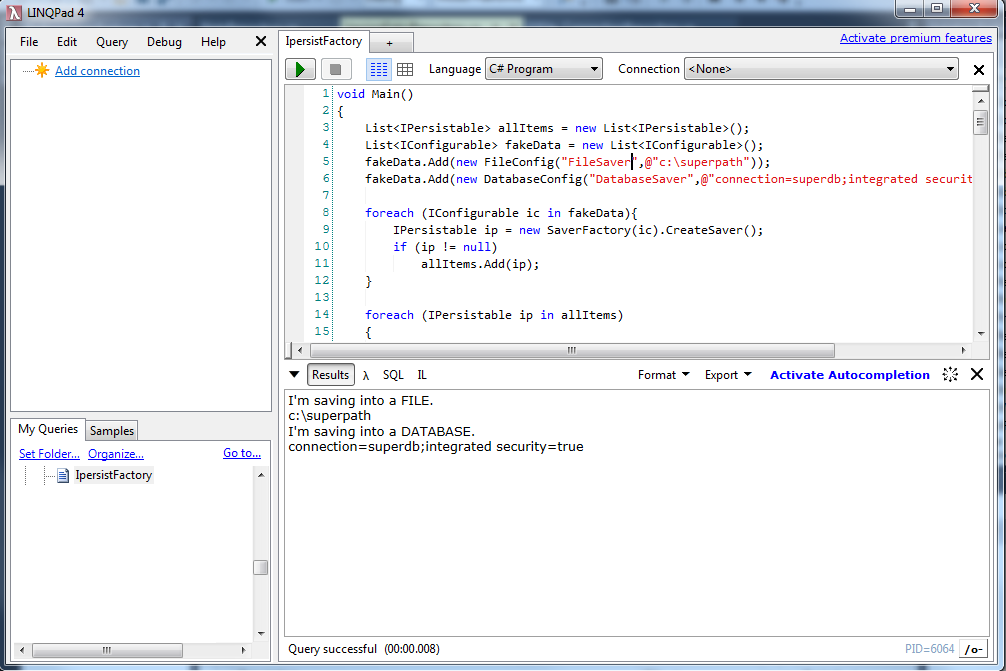This screenshot has width=1006, height=671.
Task: Switch results to data grids view
Action: tap(405, 69)
